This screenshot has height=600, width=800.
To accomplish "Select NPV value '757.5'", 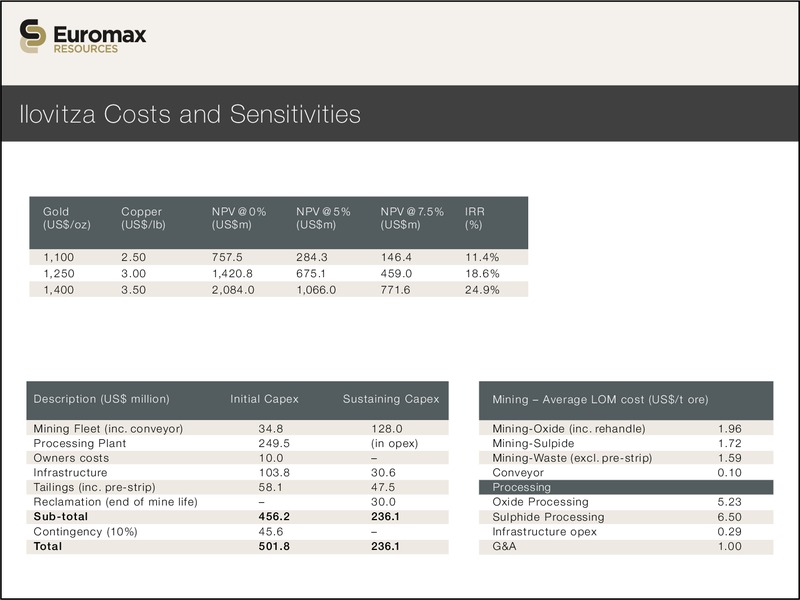I will 227,257.
